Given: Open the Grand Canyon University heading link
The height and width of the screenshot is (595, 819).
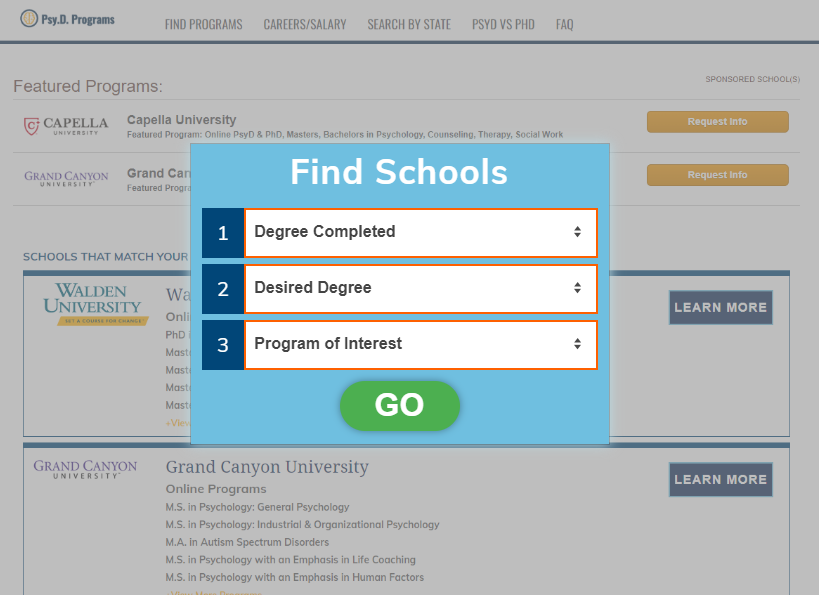Looking at the screenshot, I should [267, 467].
